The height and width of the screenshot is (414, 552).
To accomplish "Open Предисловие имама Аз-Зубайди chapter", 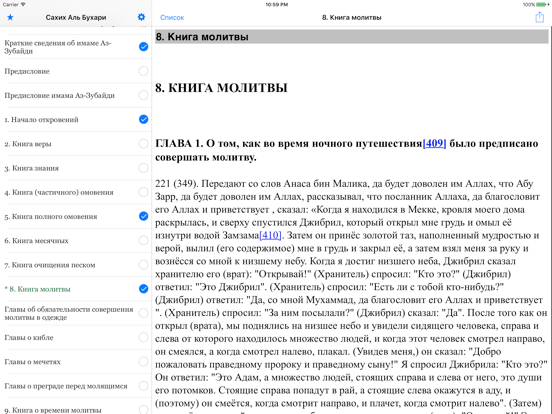I will [x=59, y=95].
